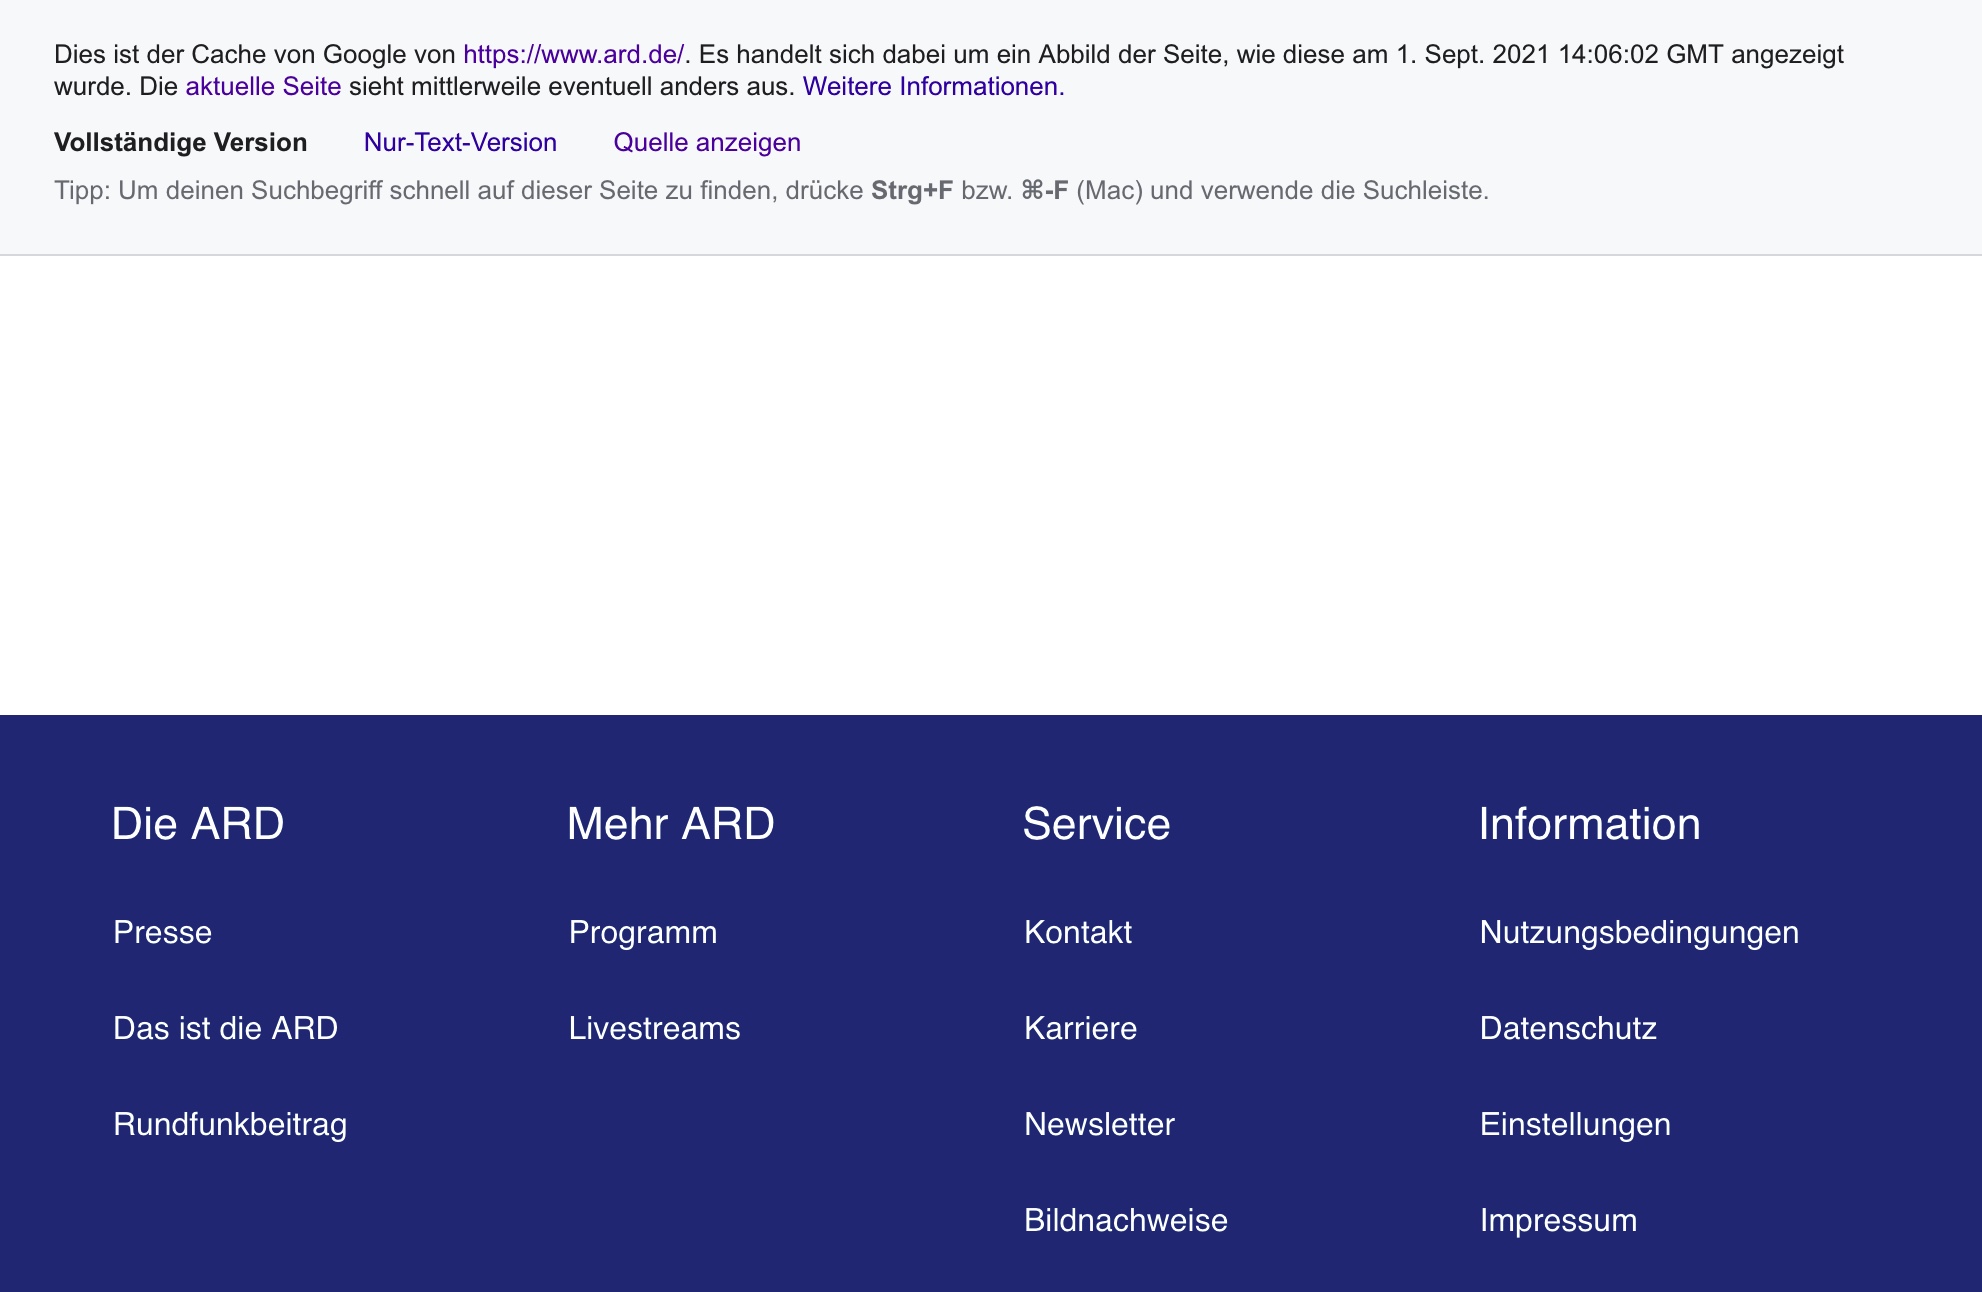Image resolution: width=1982 pixels, height=1292 pixels.
Task: Click the 'Information' footer heading
Action: pyautogui.click(x=1589, y=824)
